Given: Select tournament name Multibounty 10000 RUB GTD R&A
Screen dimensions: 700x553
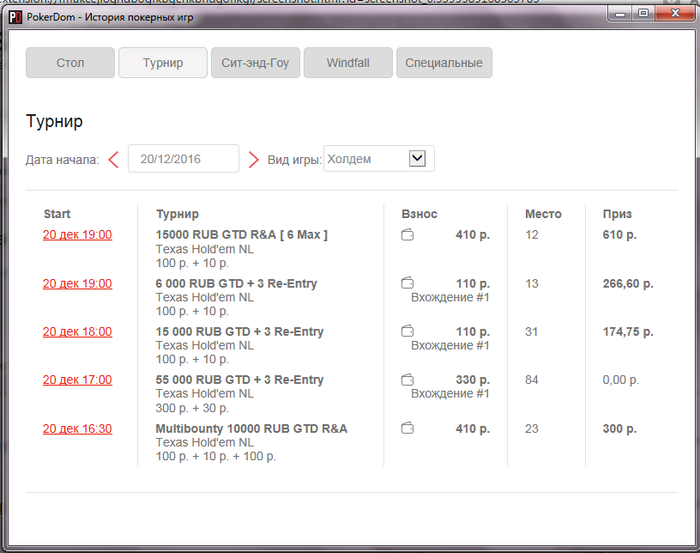Looking at the screenshot, I should 251,428.
